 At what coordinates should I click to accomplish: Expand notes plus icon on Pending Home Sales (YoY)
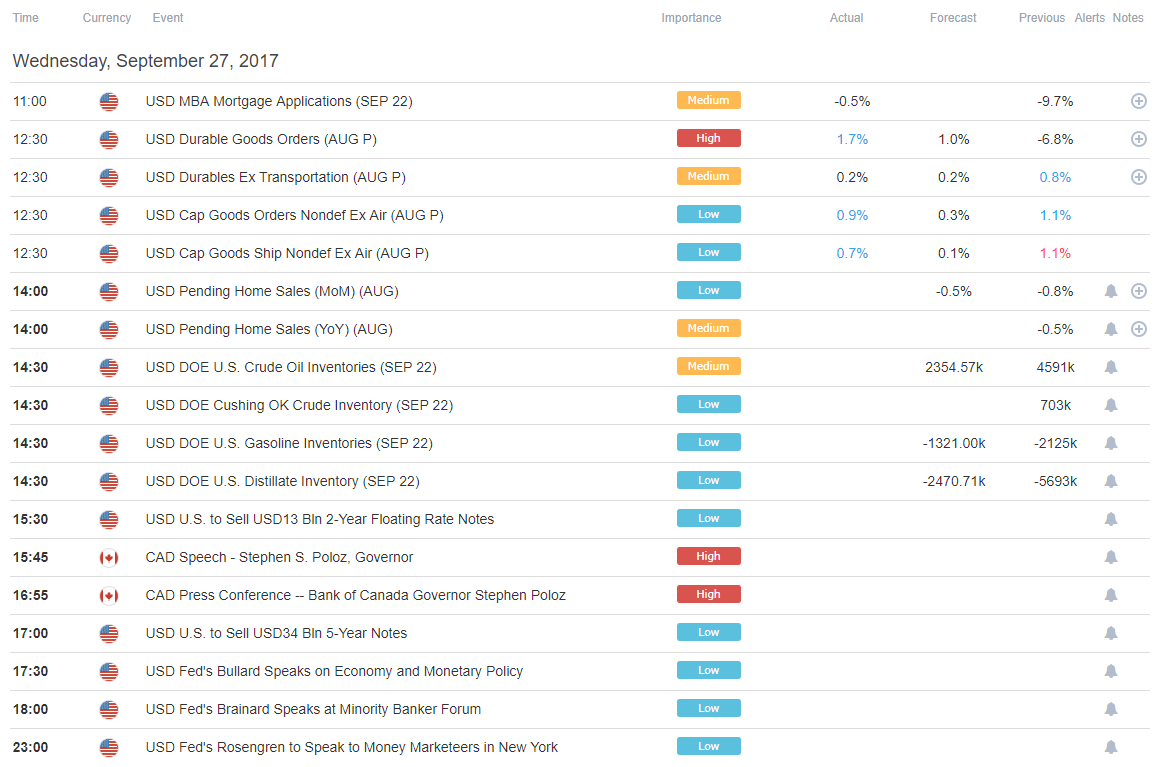[1138, 329]
